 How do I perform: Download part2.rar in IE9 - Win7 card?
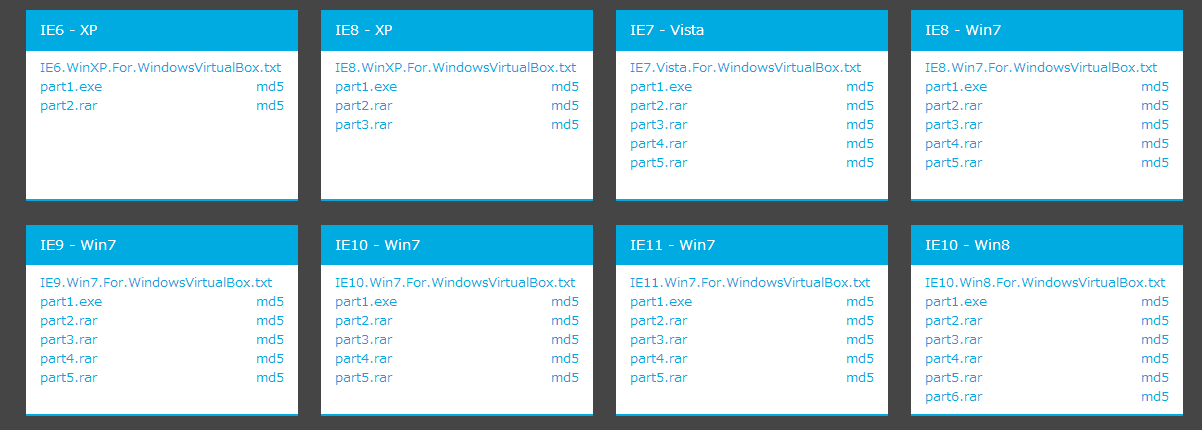(x=68, y=321)
